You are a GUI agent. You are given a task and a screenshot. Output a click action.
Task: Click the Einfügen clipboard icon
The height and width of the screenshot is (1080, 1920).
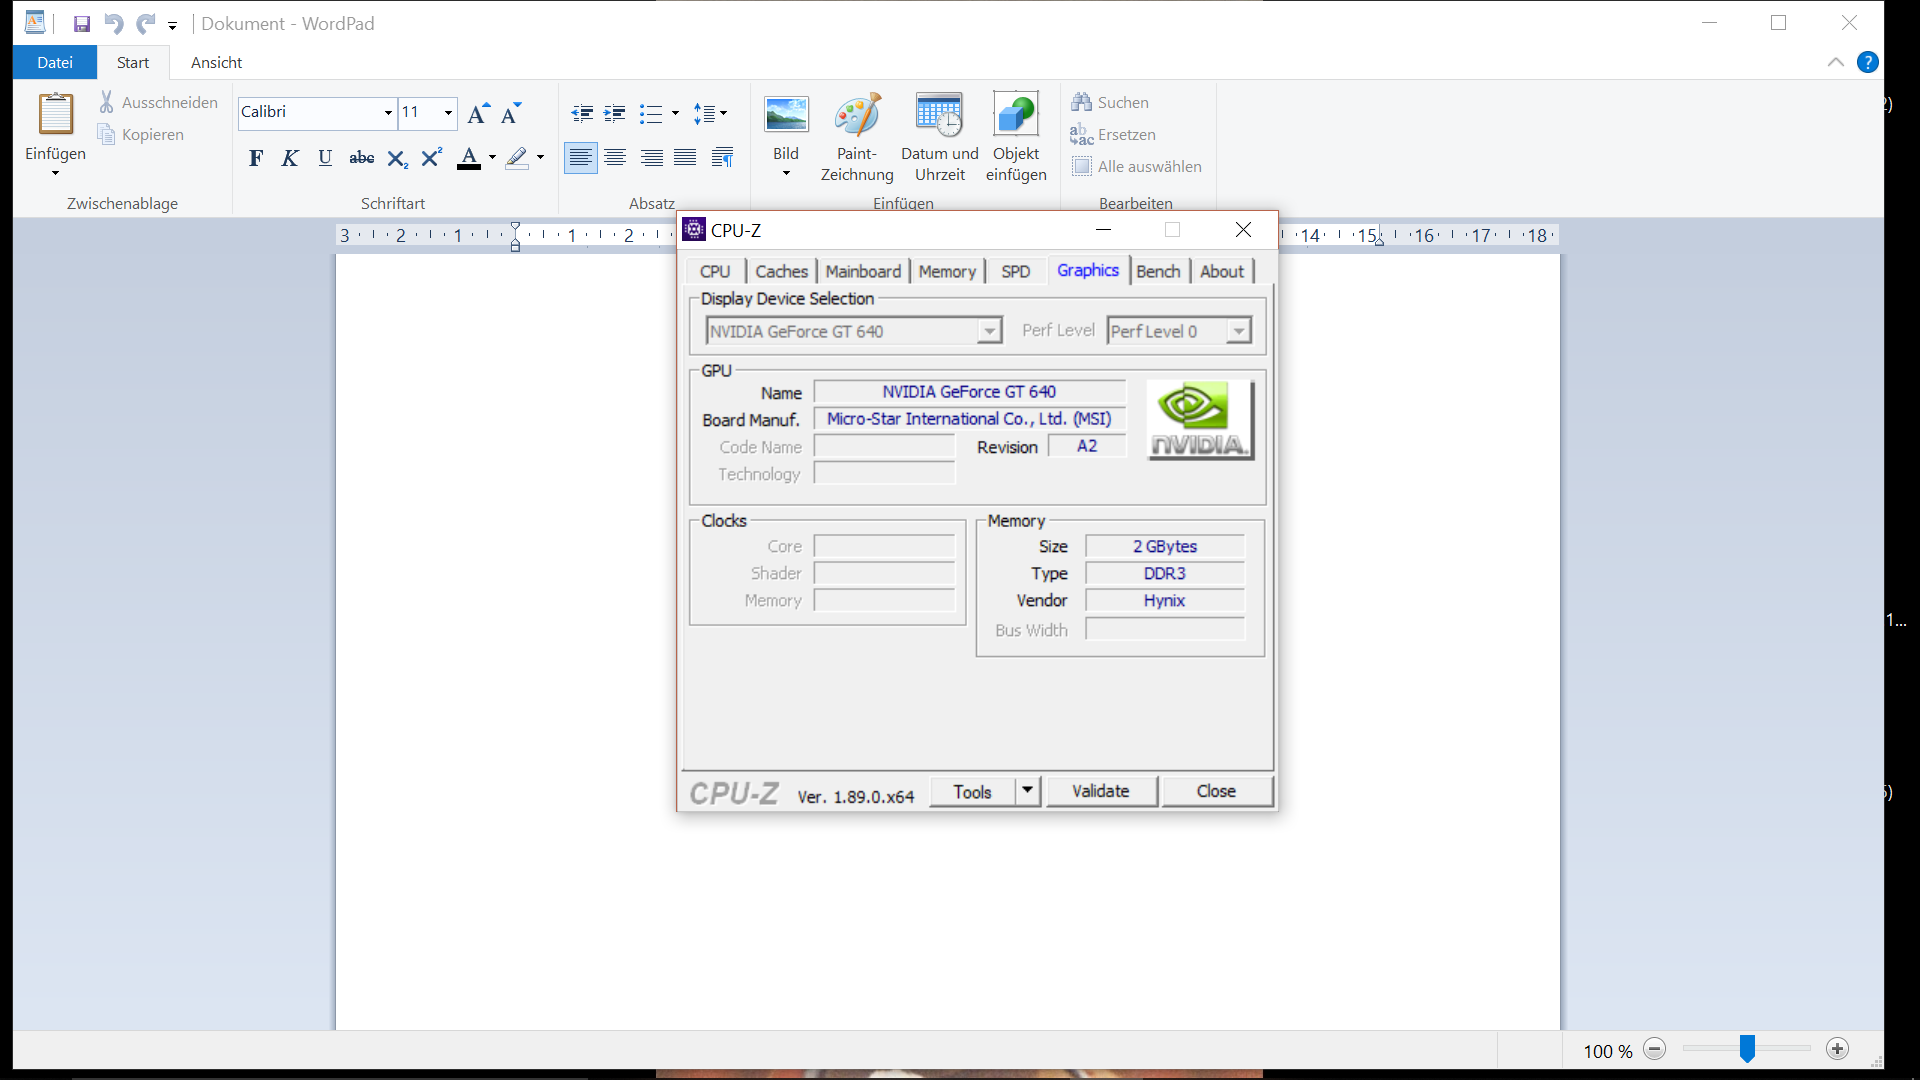pos(56,114)
